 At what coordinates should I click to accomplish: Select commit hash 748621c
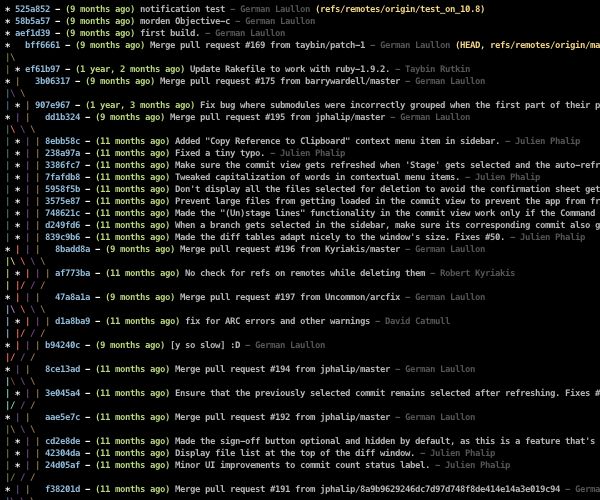pyautogui.click(x=63, y=213)
